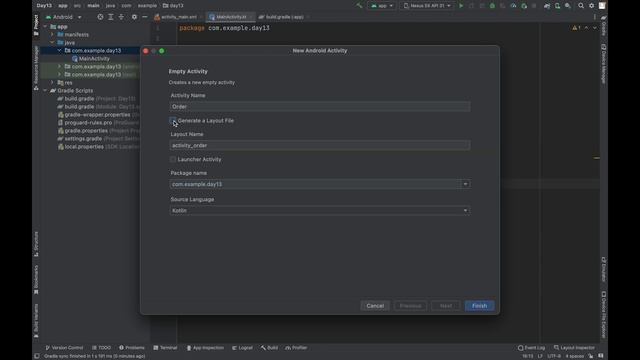The height and width of the screenshot is (360, 640).
Task: Open TODO tool tab
Action: (102, 348)
